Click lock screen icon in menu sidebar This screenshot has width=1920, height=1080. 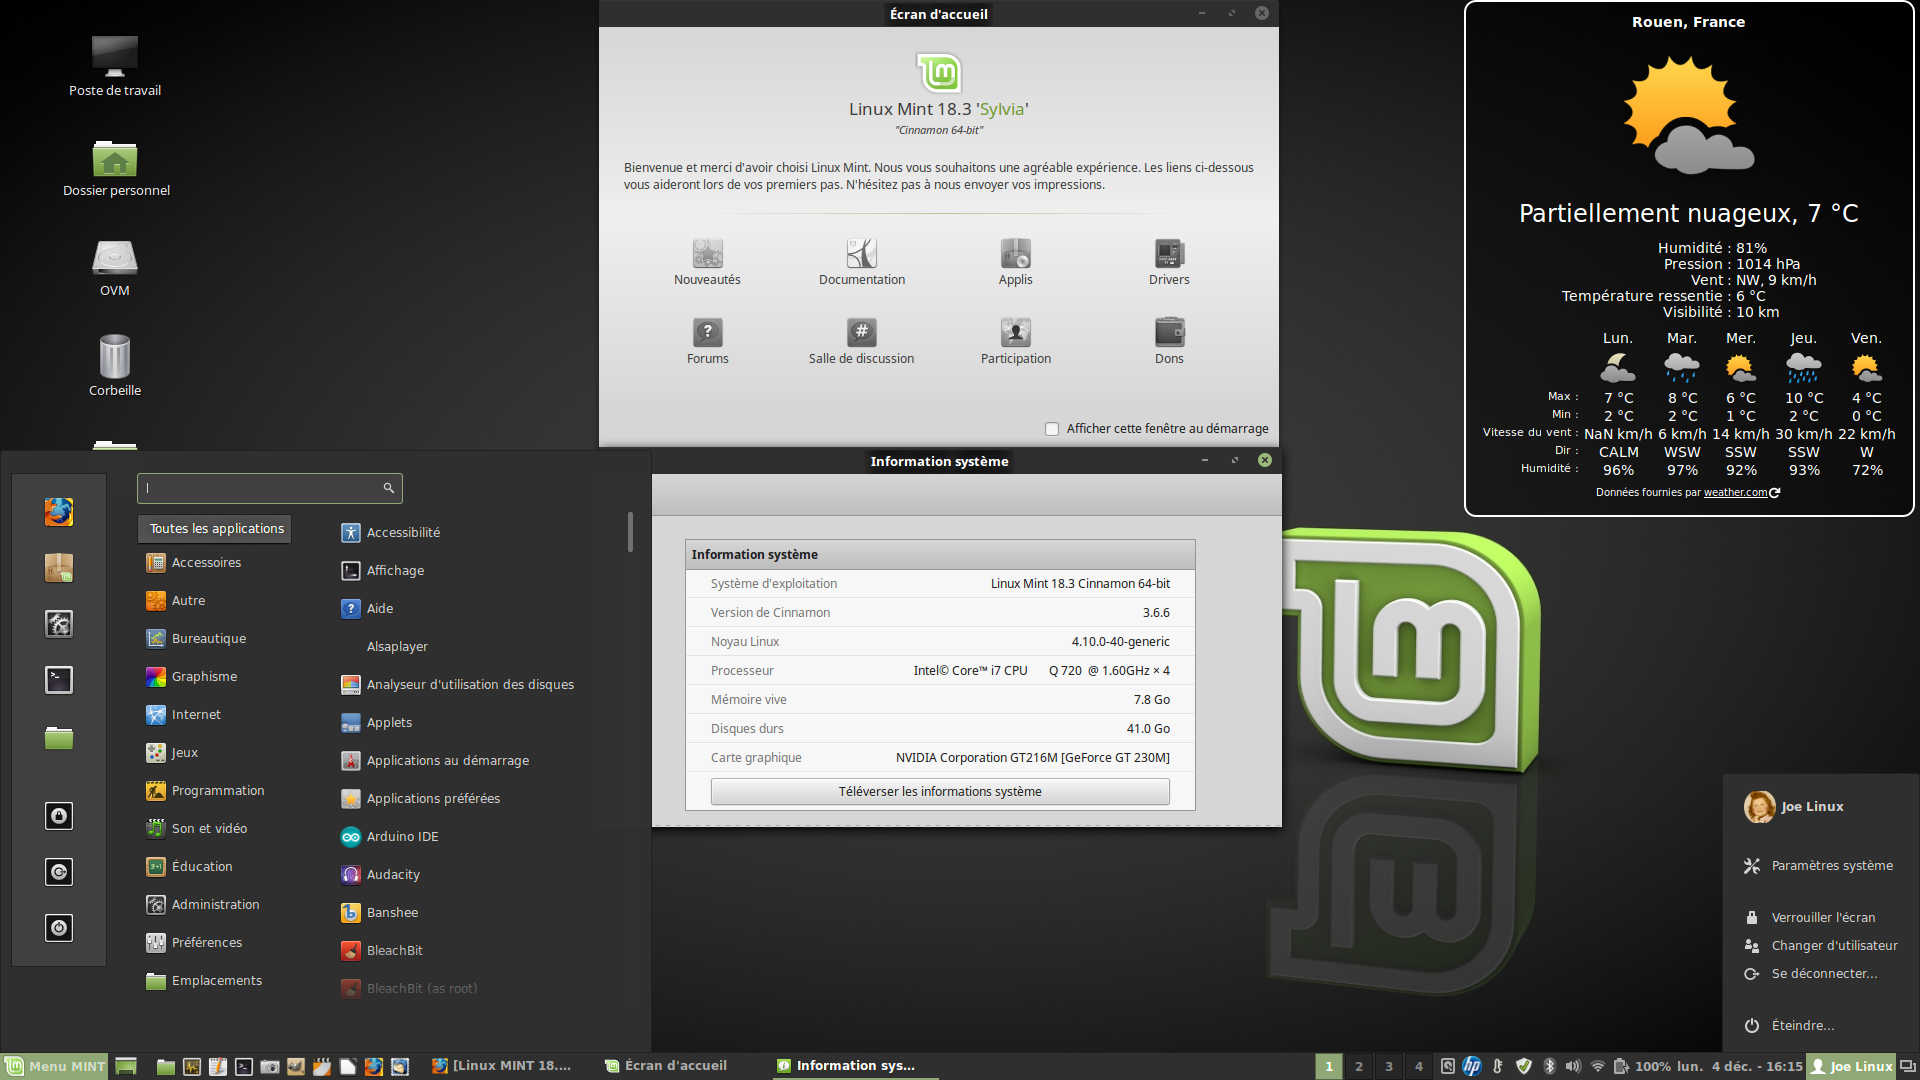[59, 816]
